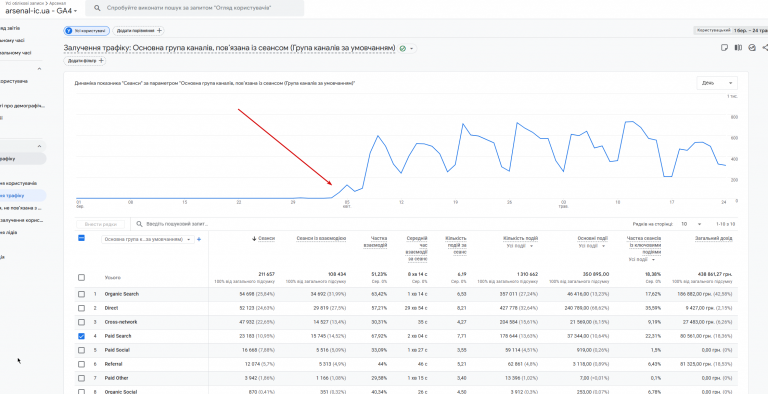Image resolution: width=768 pixels, height=394 pixels.
Task: Tick the Direct row checkbox
Action: tap(81, 308)
